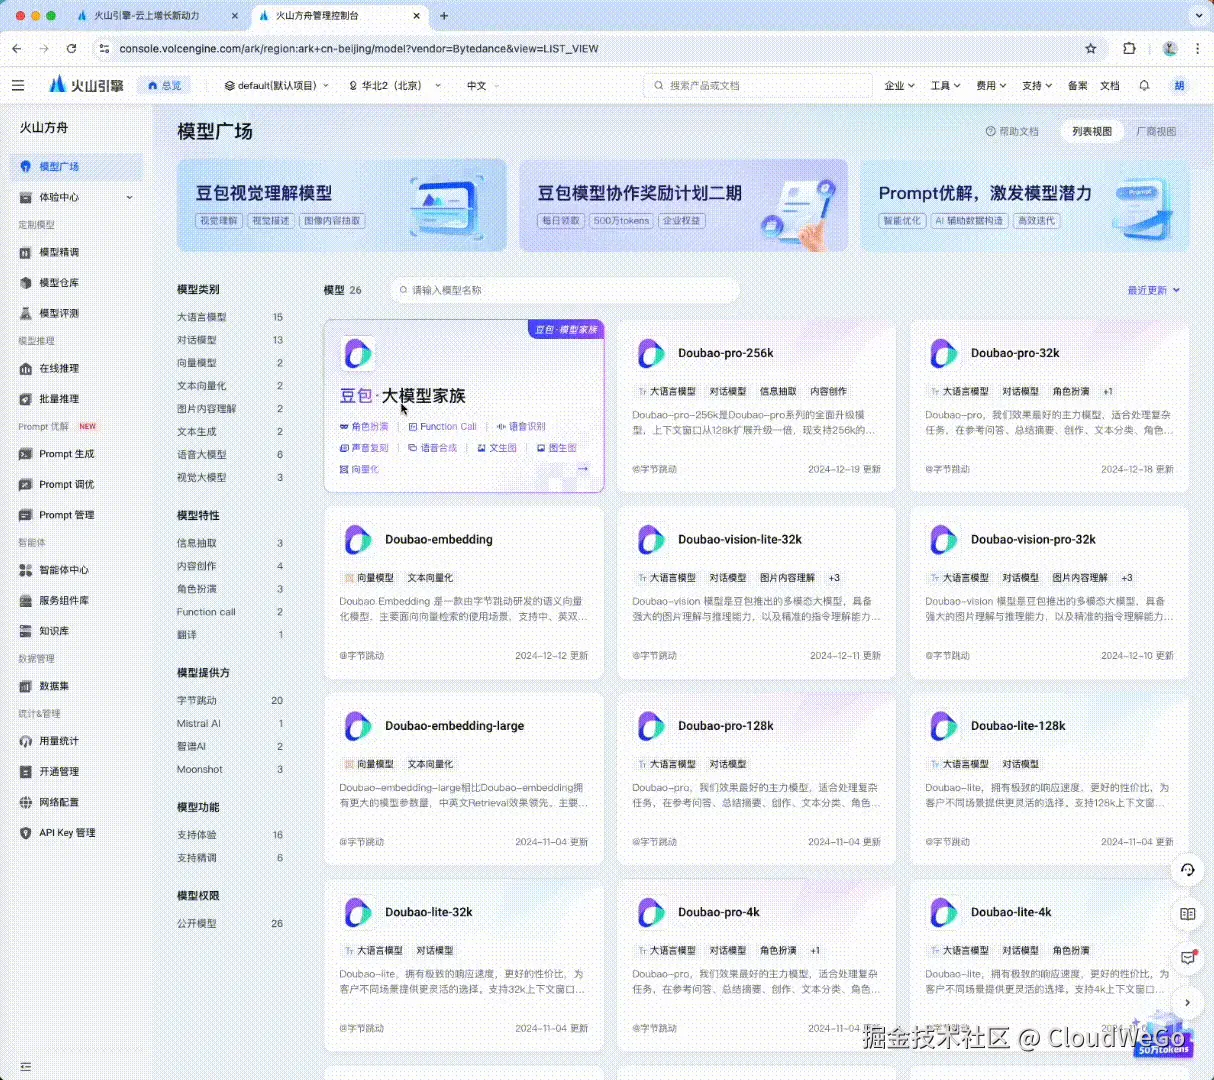Open the 最近更新 sort dropdown
The width and height of the screenshot is (1214, 1080).
1154,290
